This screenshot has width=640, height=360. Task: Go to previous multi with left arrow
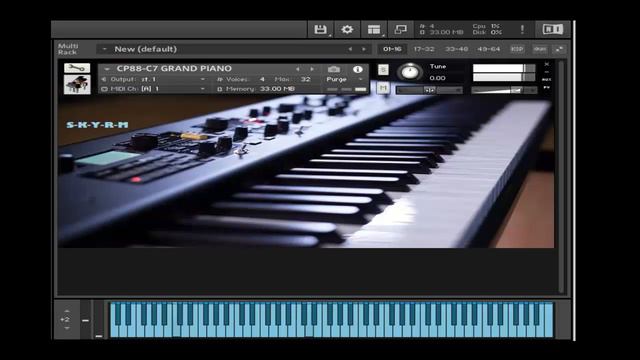click(350, 49)
